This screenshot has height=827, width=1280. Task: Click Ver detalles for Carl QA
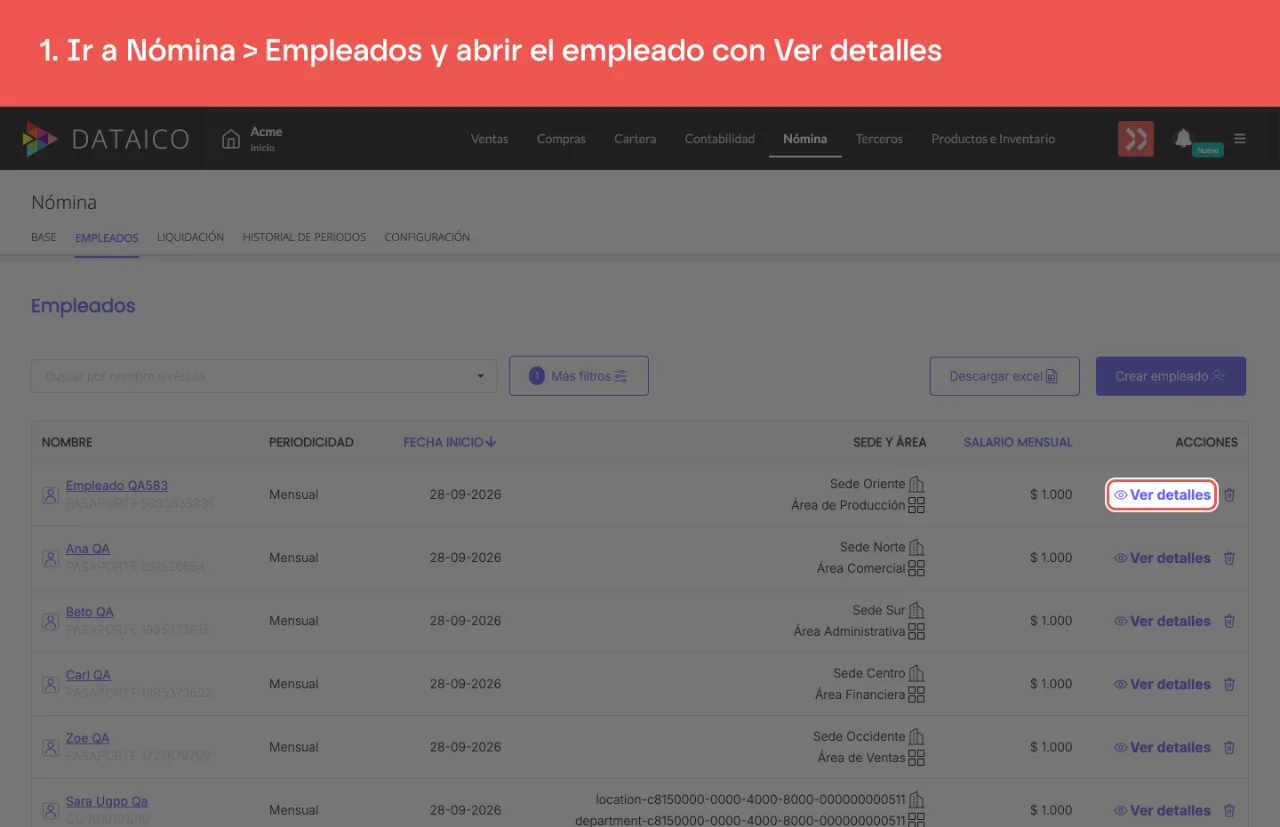tap(1162, 684)
